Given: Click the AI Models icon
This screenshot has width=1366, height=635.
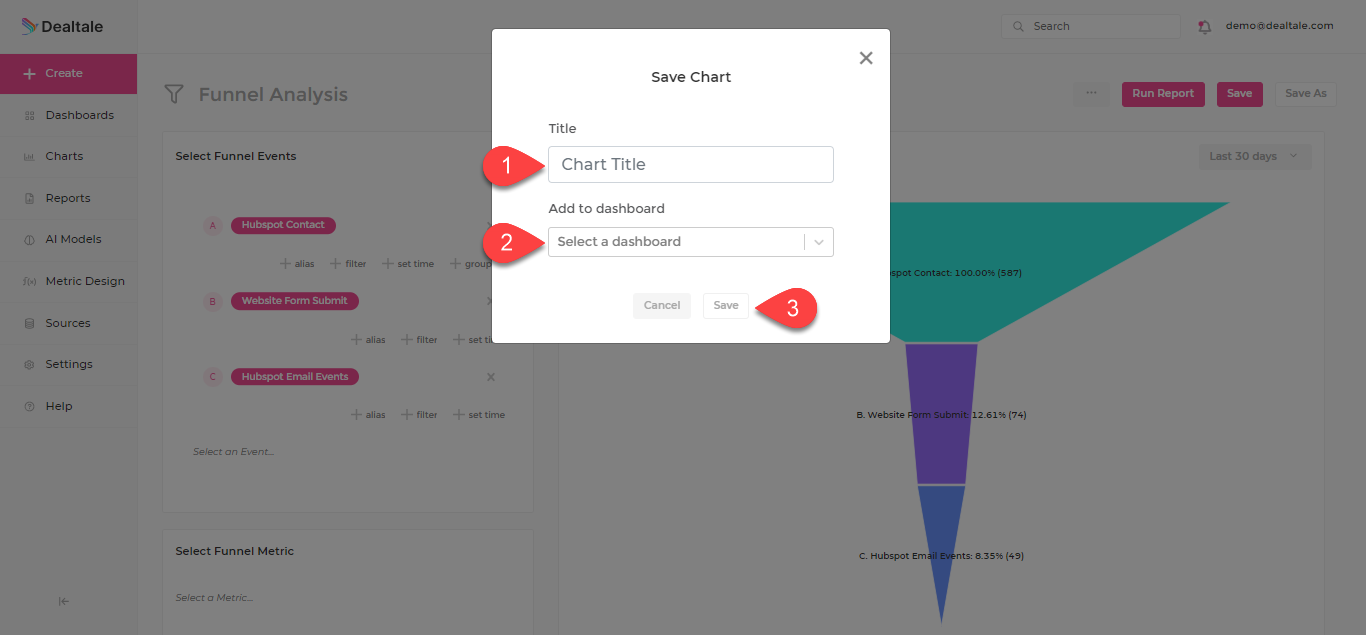Looking at the screenshot, I should (29, 240).
